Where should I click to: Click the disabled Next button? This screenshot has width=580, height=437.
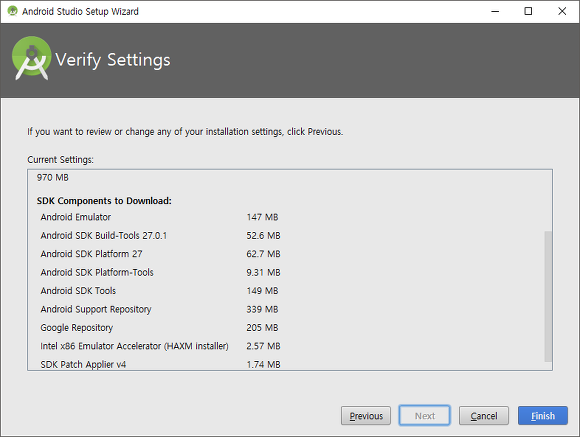point(425,416)
